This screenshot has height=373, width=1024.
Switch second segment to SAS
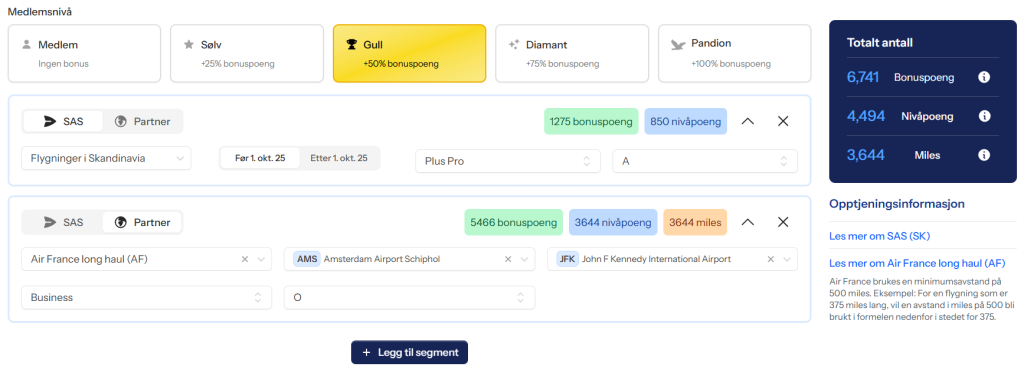coord(63,222)
